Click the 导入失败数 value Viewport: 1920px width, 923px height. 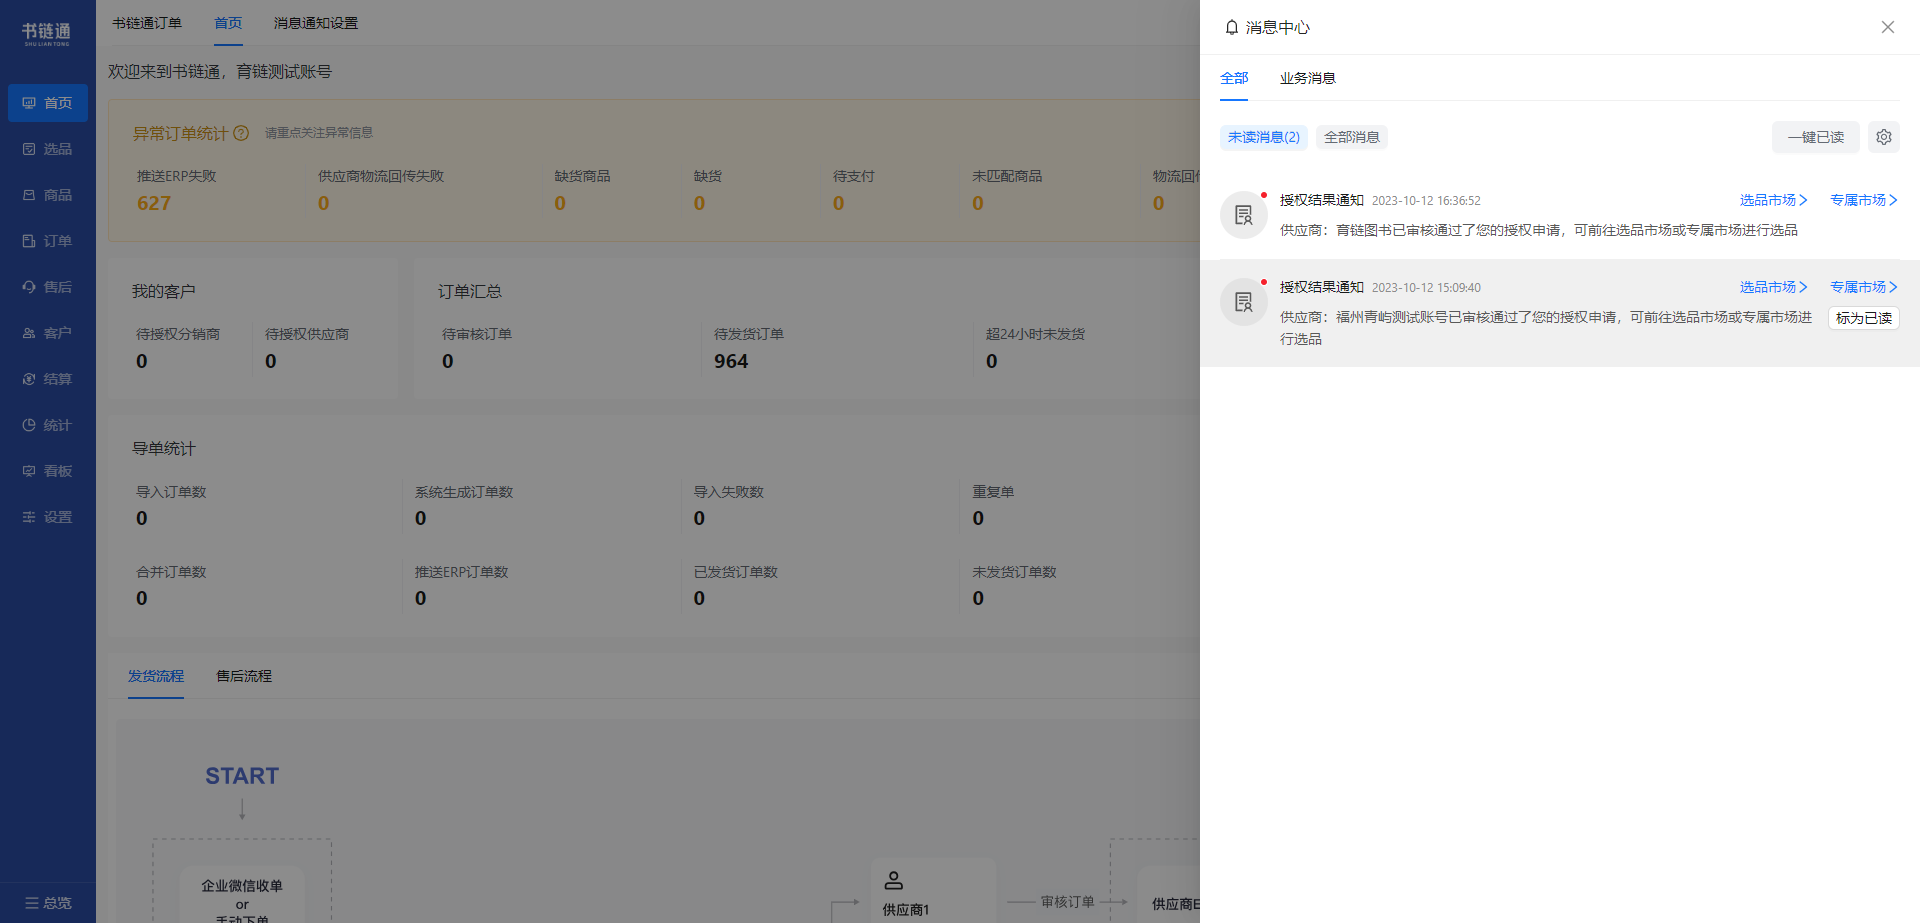point(700,518)
